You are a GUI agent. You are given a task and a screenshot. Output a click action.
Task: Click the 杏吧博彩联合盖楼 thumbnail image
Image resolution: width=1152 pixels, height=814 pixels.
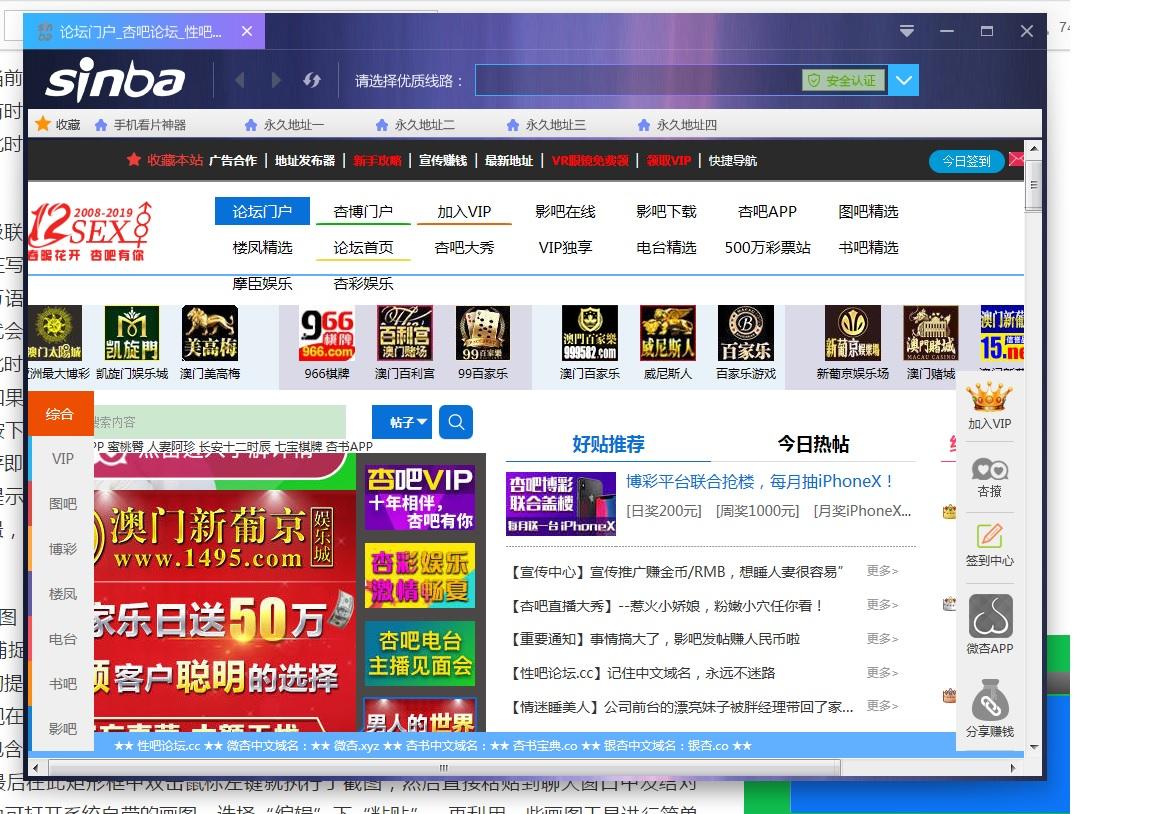[x=561, y=503]
